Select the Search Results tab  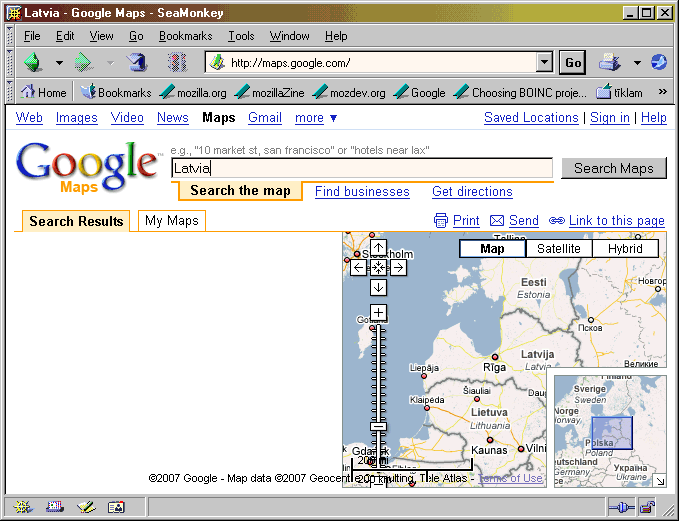76,221
